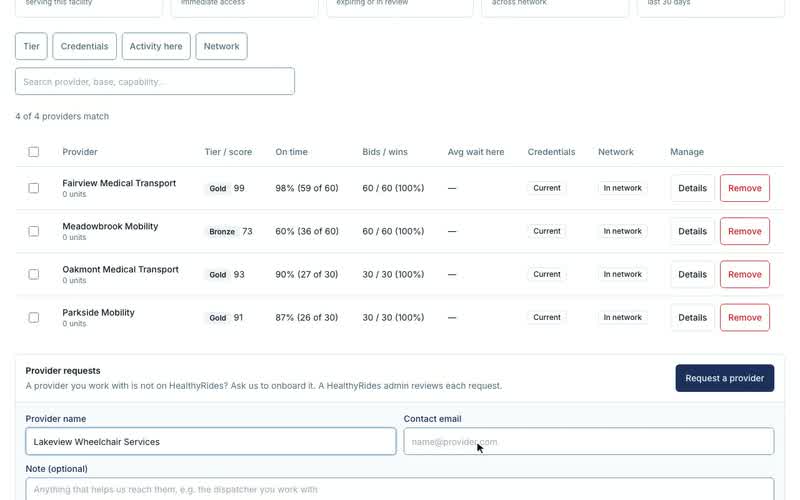The height and width of the screenshot is (500, 800).
Task: Open Details for Meadowbrook Mobility
Action: pyautogui.click(x=692, y=232)
